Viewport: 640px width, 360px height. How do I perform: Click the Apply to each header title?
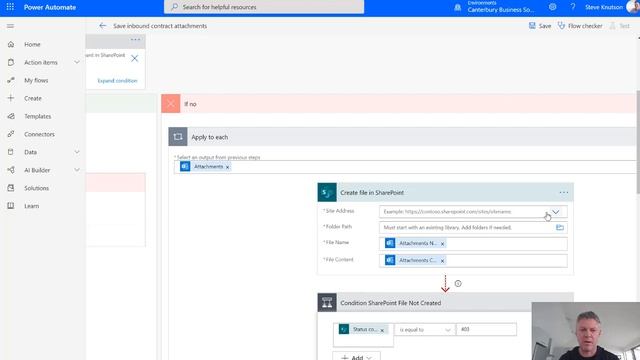click(x=210, y=137)
